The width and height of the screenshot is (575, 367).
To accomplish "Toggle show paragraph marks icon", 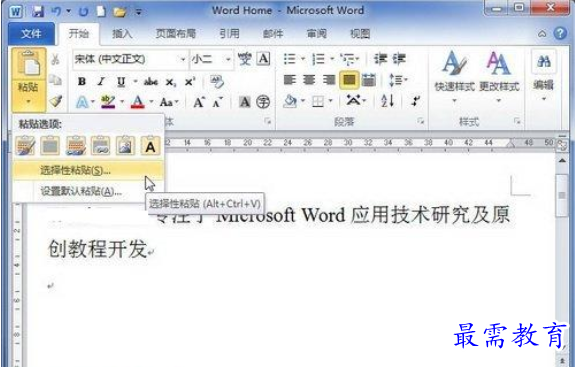I will click(x=415, y=101).
